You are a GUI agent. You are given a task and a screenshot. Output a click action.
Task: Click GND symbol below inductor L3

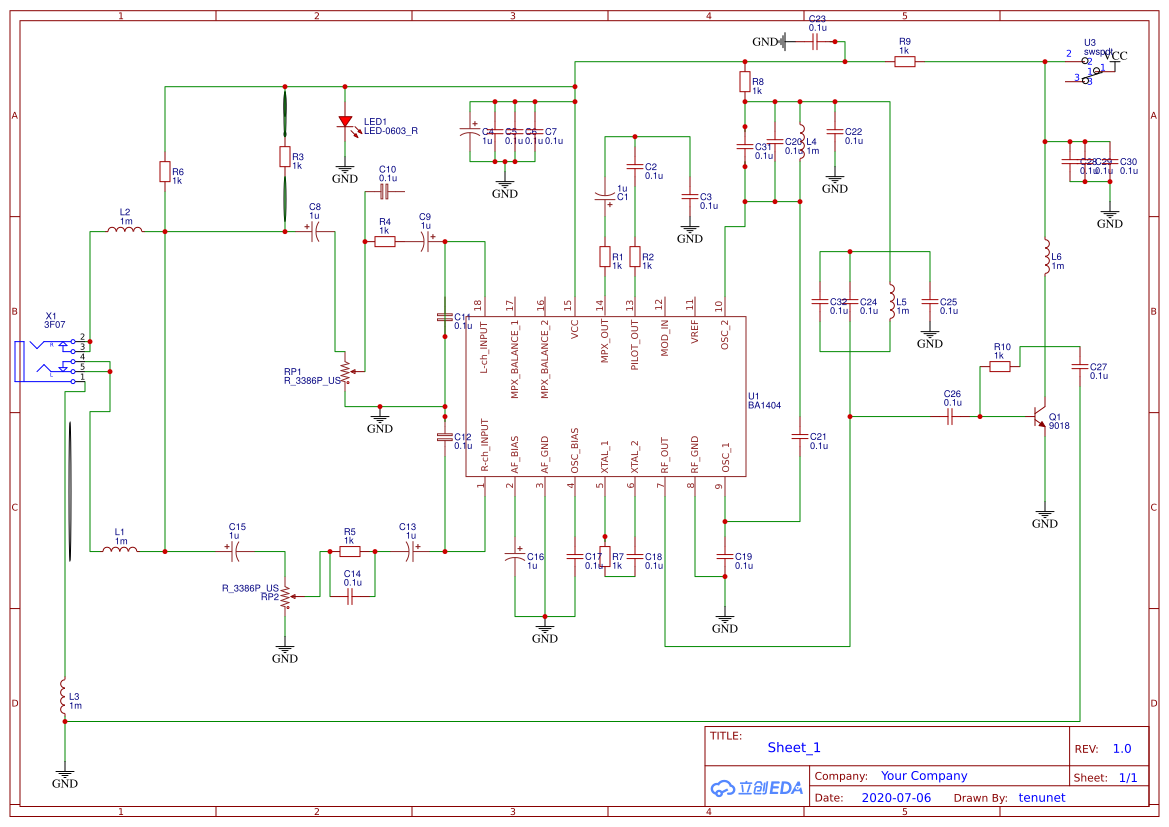[65, 778]
